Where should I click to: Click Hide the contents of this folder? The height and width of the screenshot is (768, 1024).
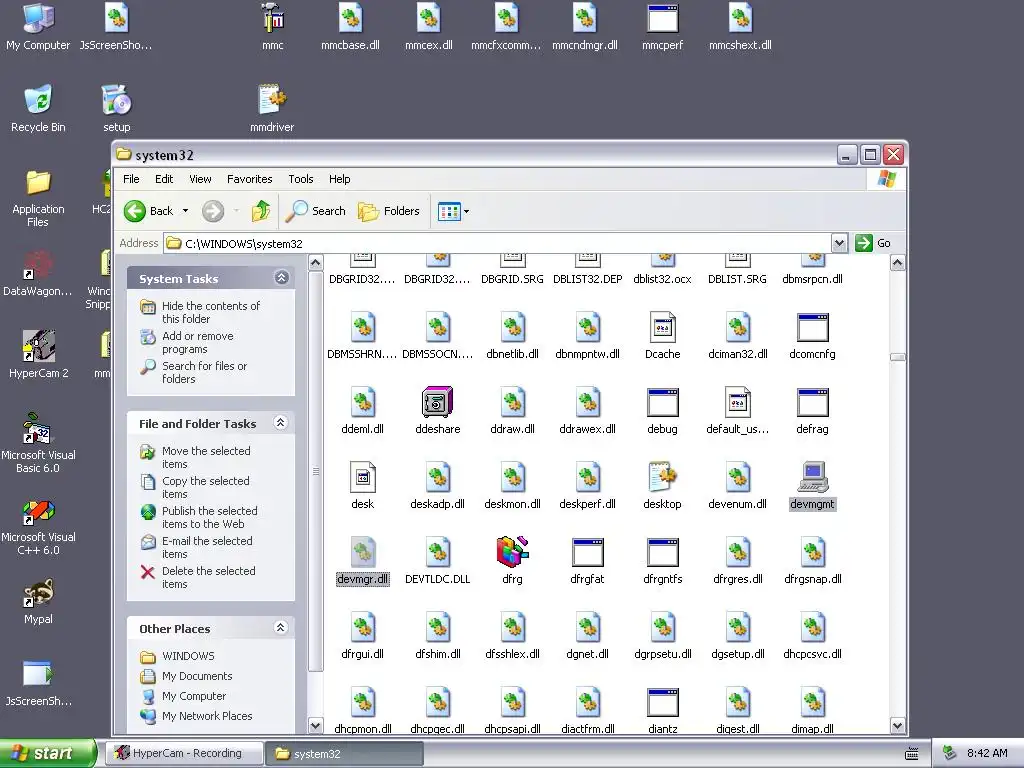pyautogui.click(x=210, y=312)
